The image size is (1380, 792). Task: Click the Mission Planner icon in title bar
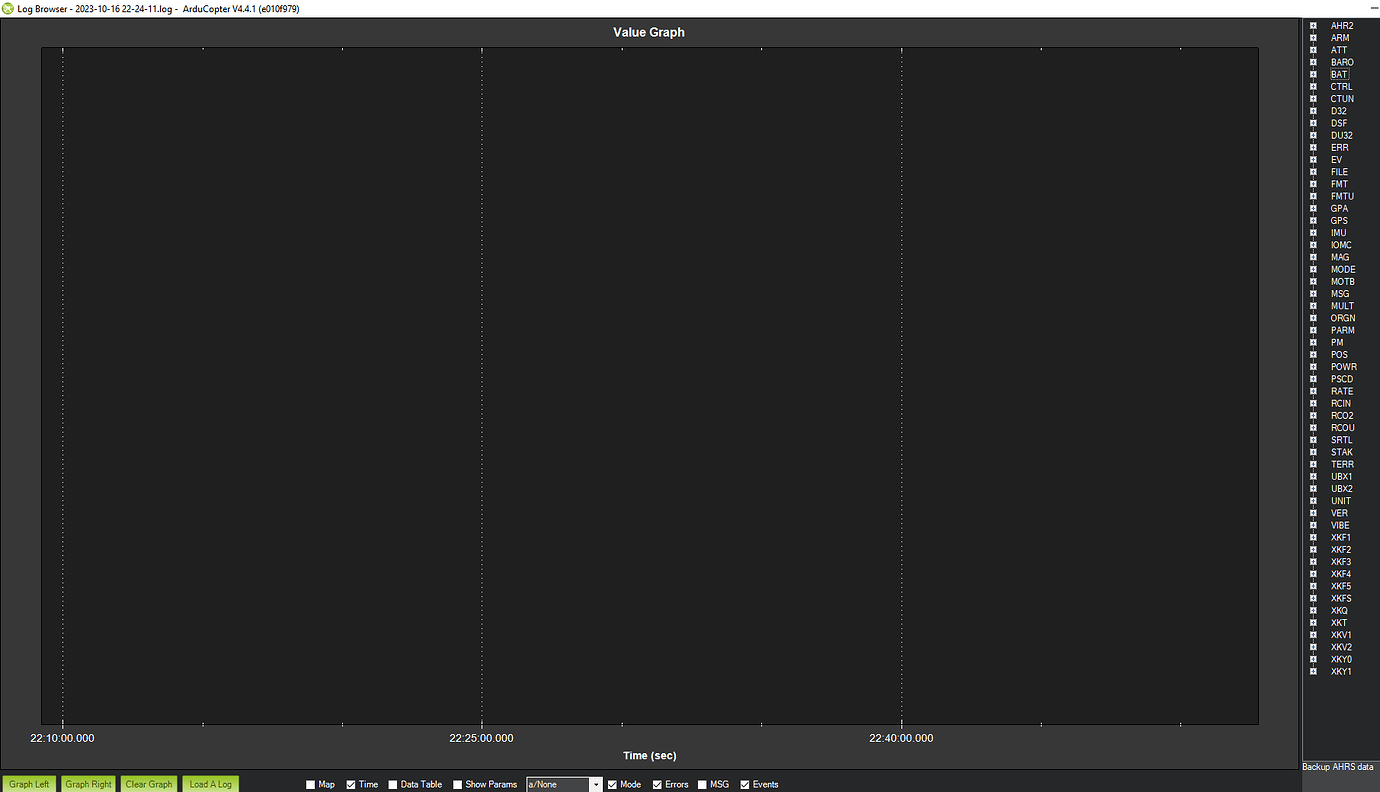click(8, 8)
